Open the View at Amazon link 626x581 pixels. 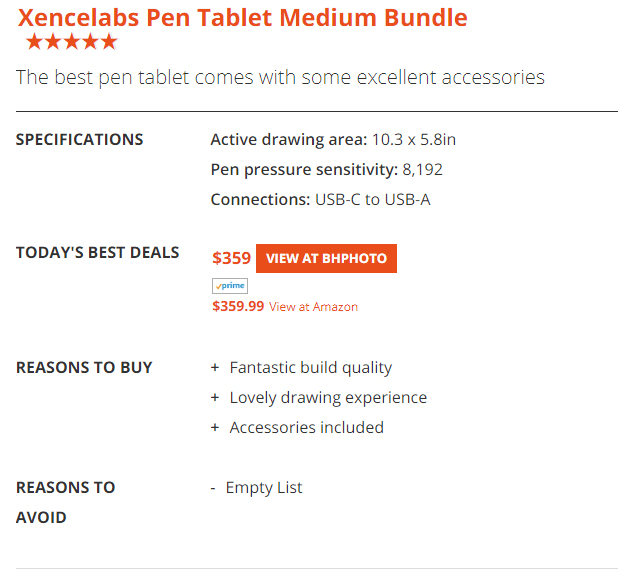tap(313, 307)
